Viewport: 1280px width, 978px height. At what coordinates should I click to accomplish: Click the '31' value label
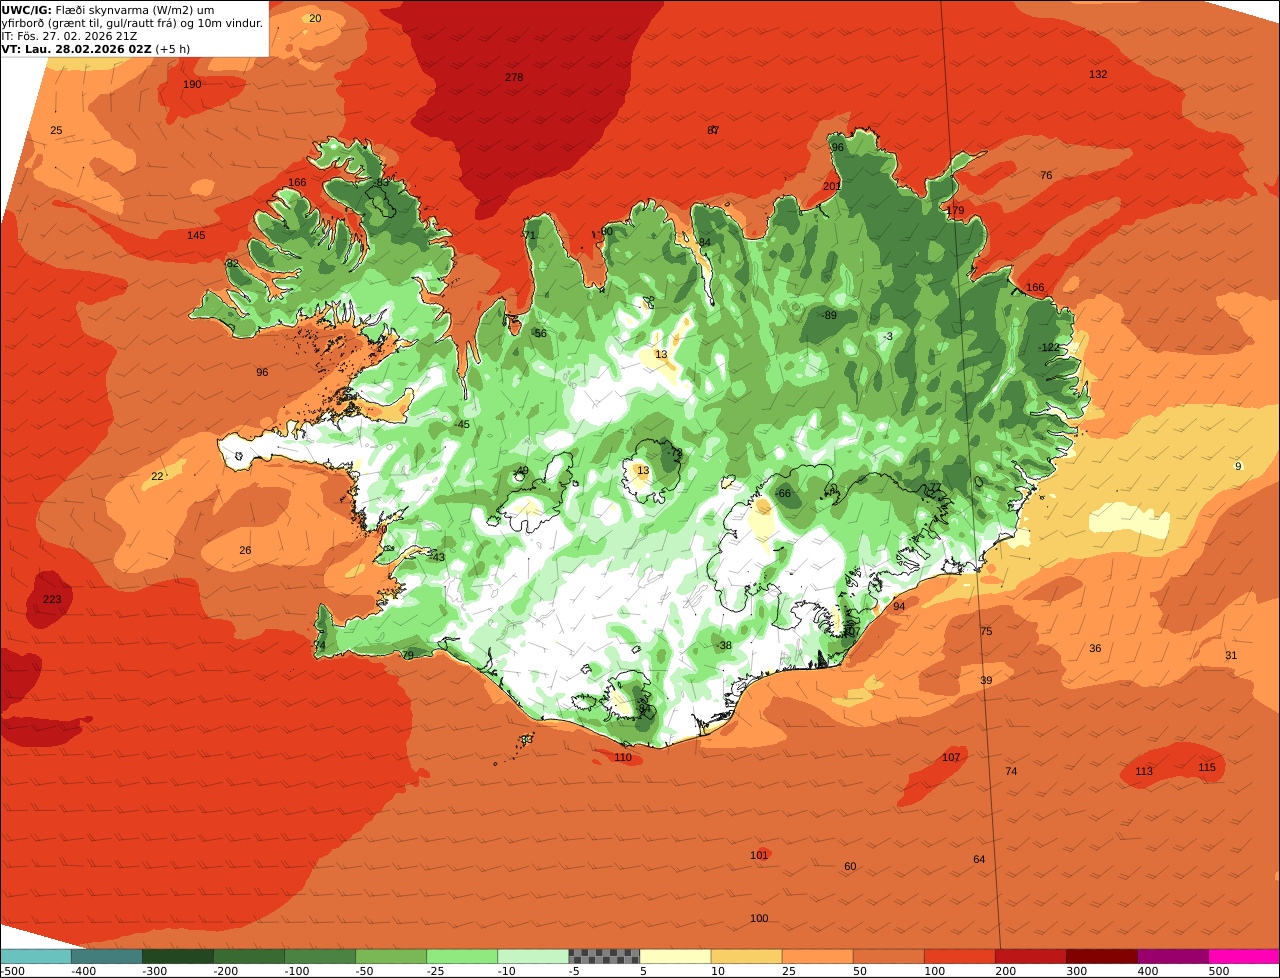(x=1231, y=655)
